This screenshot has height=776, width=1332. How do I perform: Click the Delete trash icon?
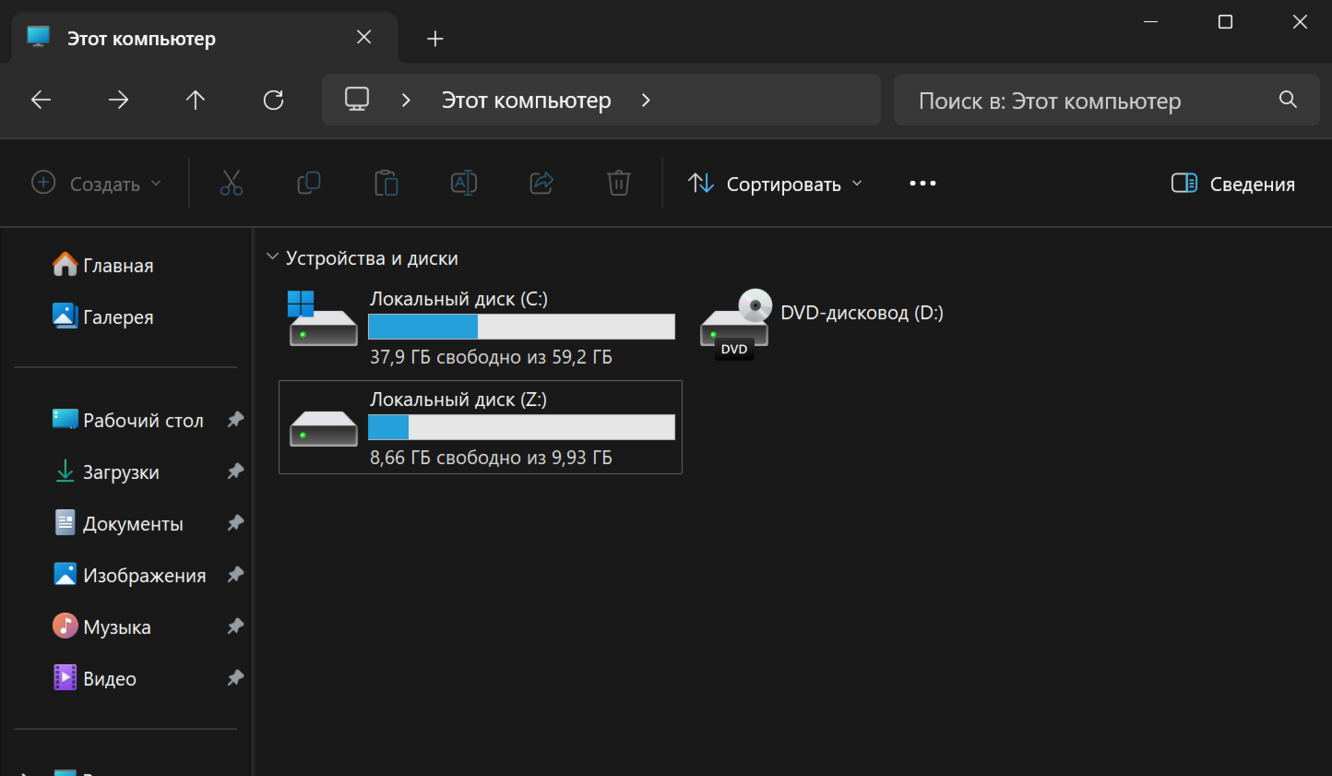point(619,183)
